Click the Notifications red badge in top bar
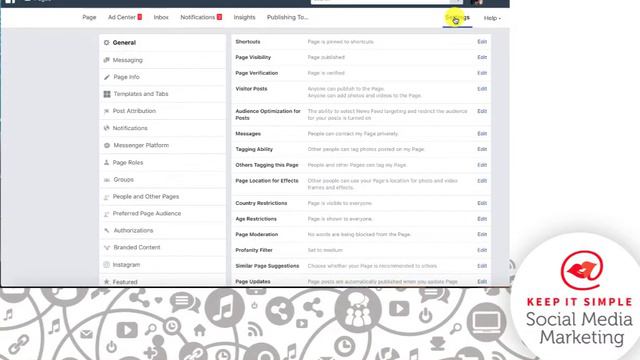 (x=219, y=17)
